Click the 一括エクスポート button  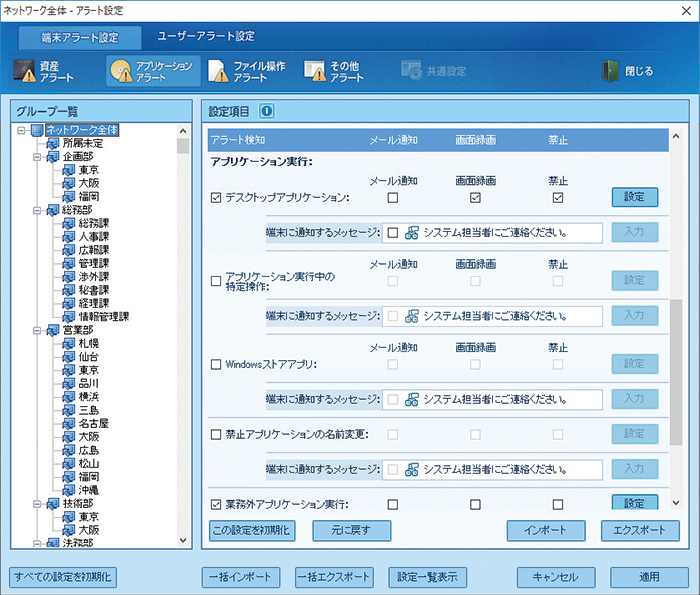(x=334, y=577)
